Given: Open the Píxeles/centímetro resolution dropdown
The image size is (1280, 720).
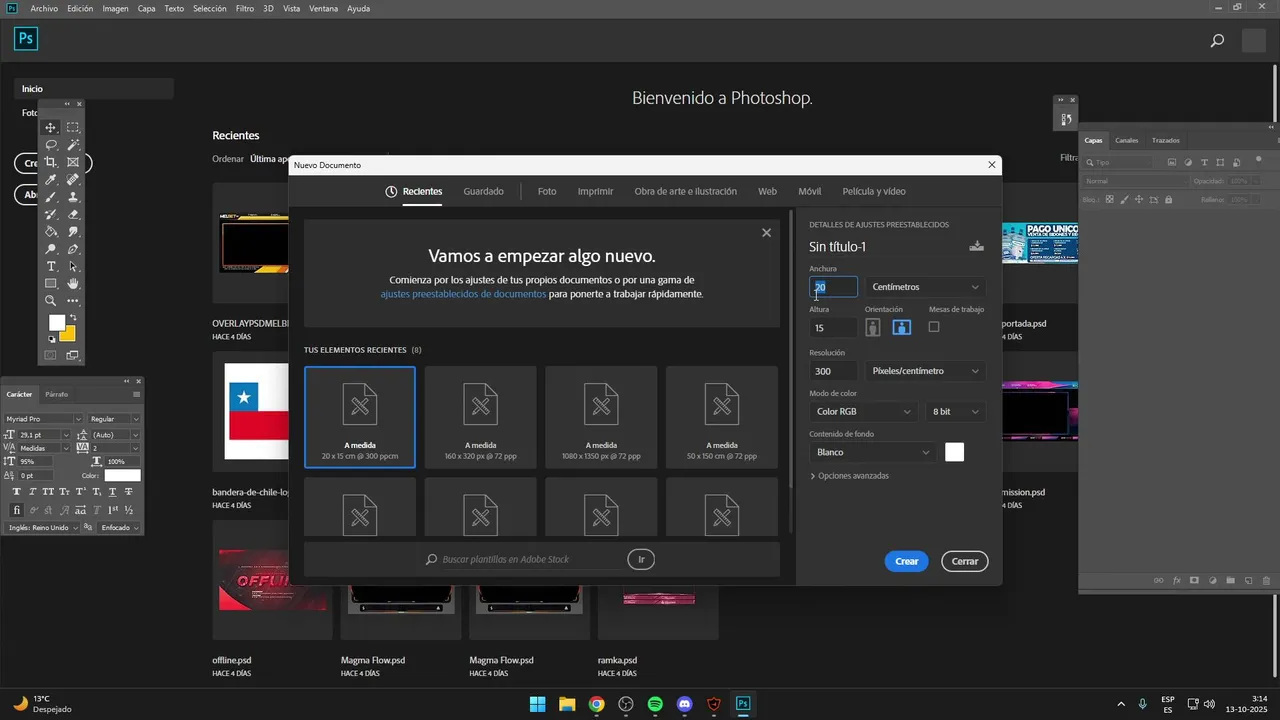Looking at the screenshot, I should [x=925, y=371].
